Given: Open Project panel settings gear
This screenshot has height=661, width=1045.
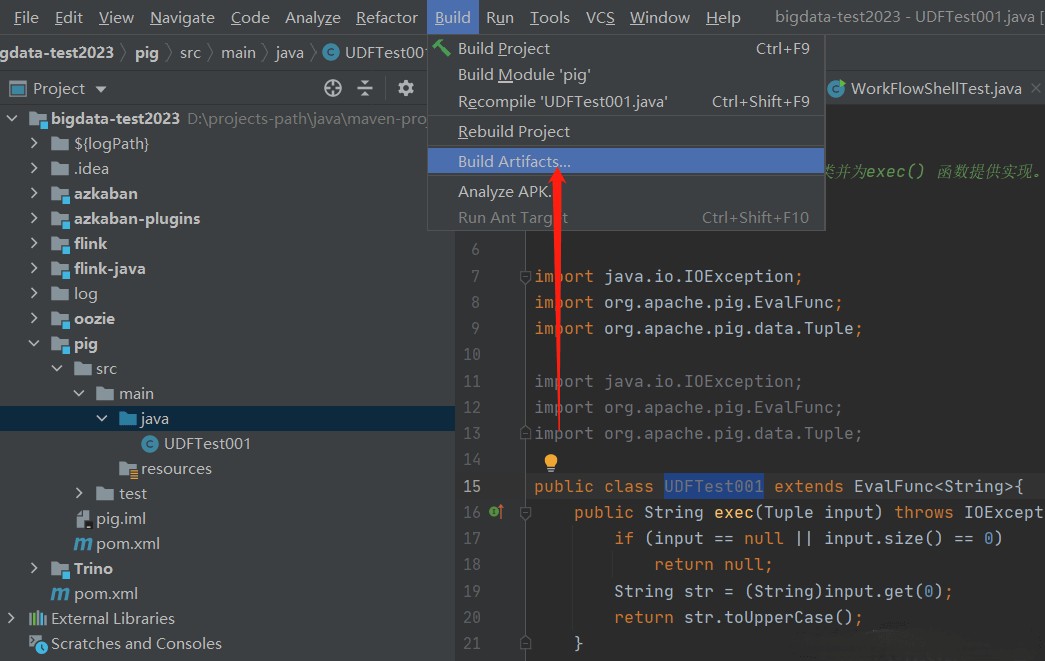Looking at the screenshot, I should tap(405, 88).
